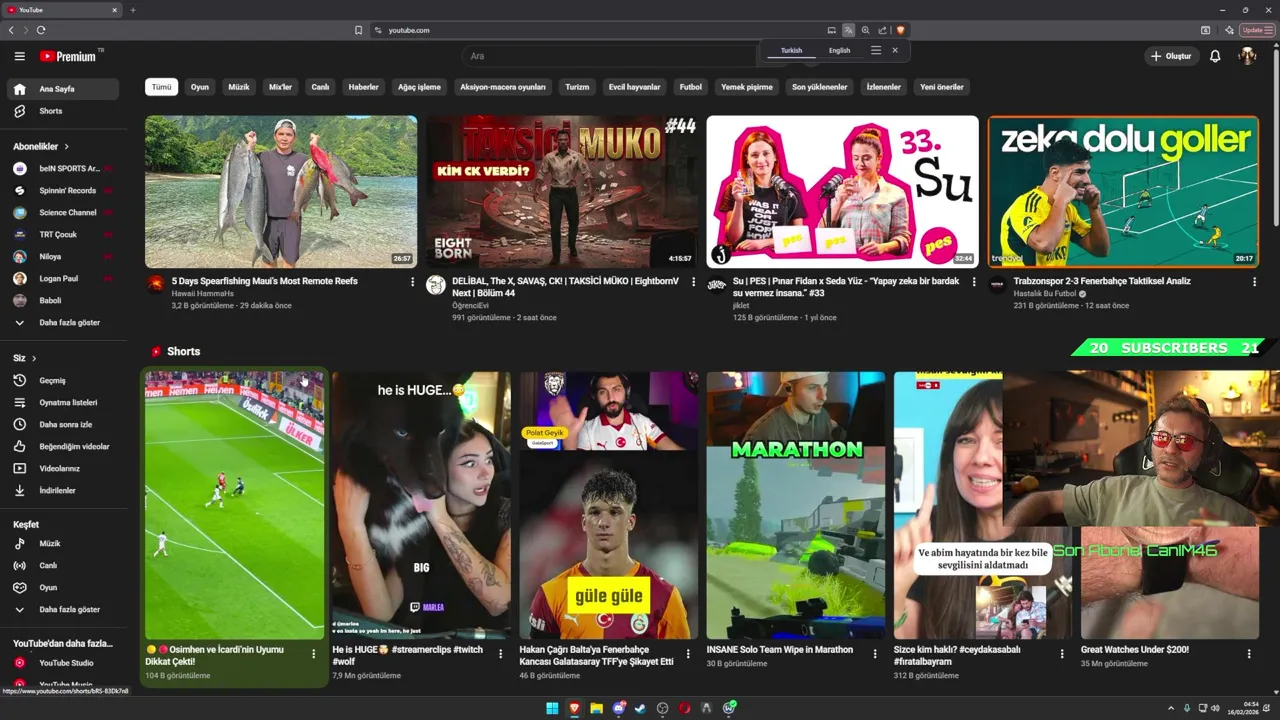Select the Oyun filter chip

200,87
